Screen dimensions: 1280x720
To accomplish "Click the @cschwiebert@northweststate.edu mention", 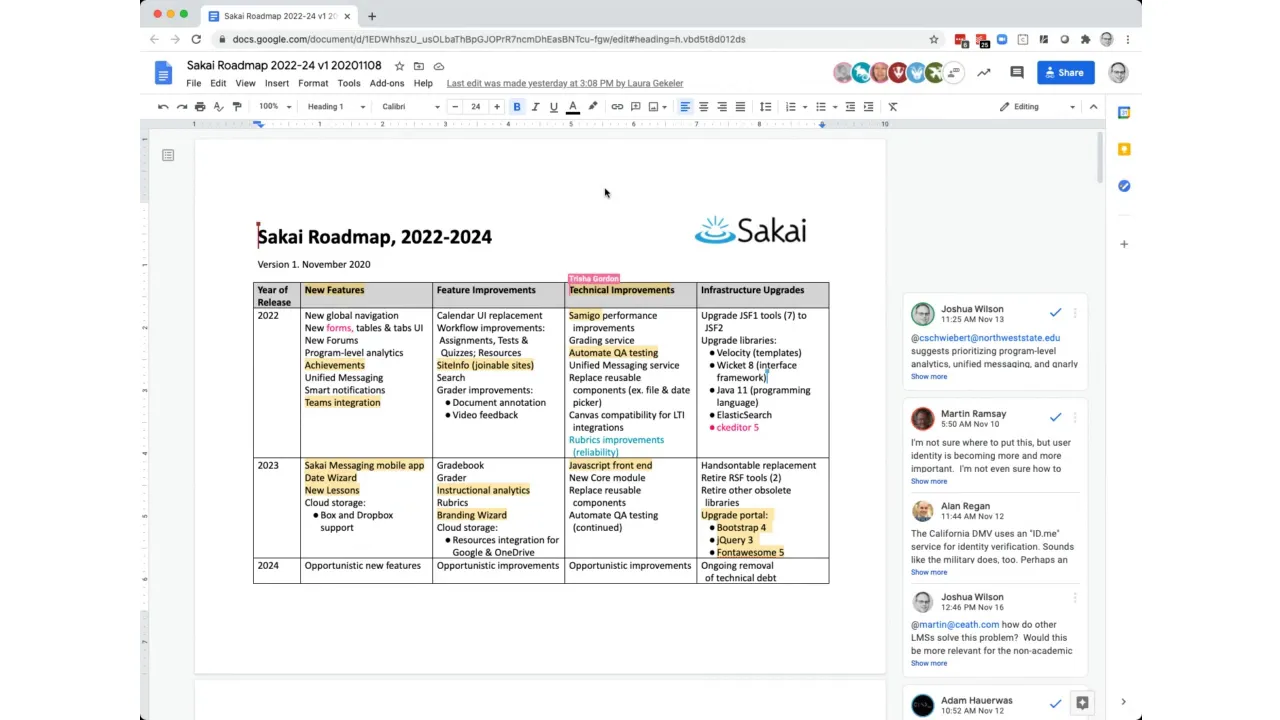I will point(986,338).
